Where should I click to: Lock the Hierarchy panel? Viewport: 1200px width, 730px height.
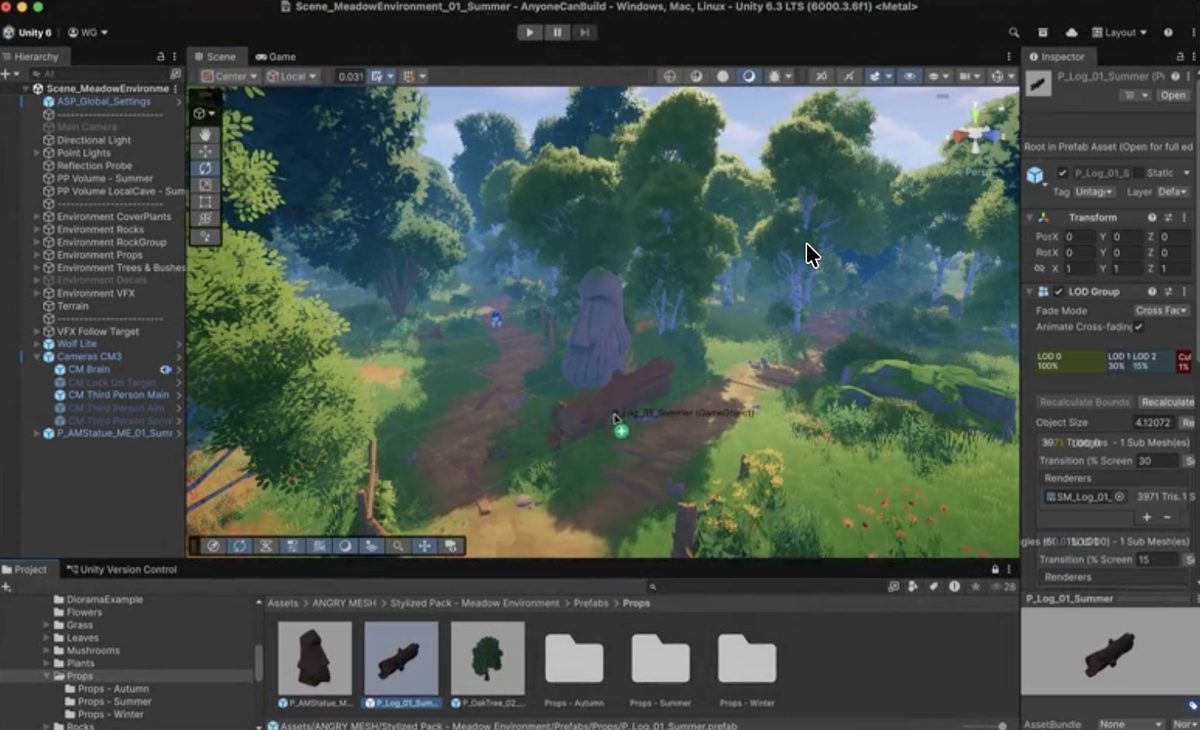click(161, 57)
